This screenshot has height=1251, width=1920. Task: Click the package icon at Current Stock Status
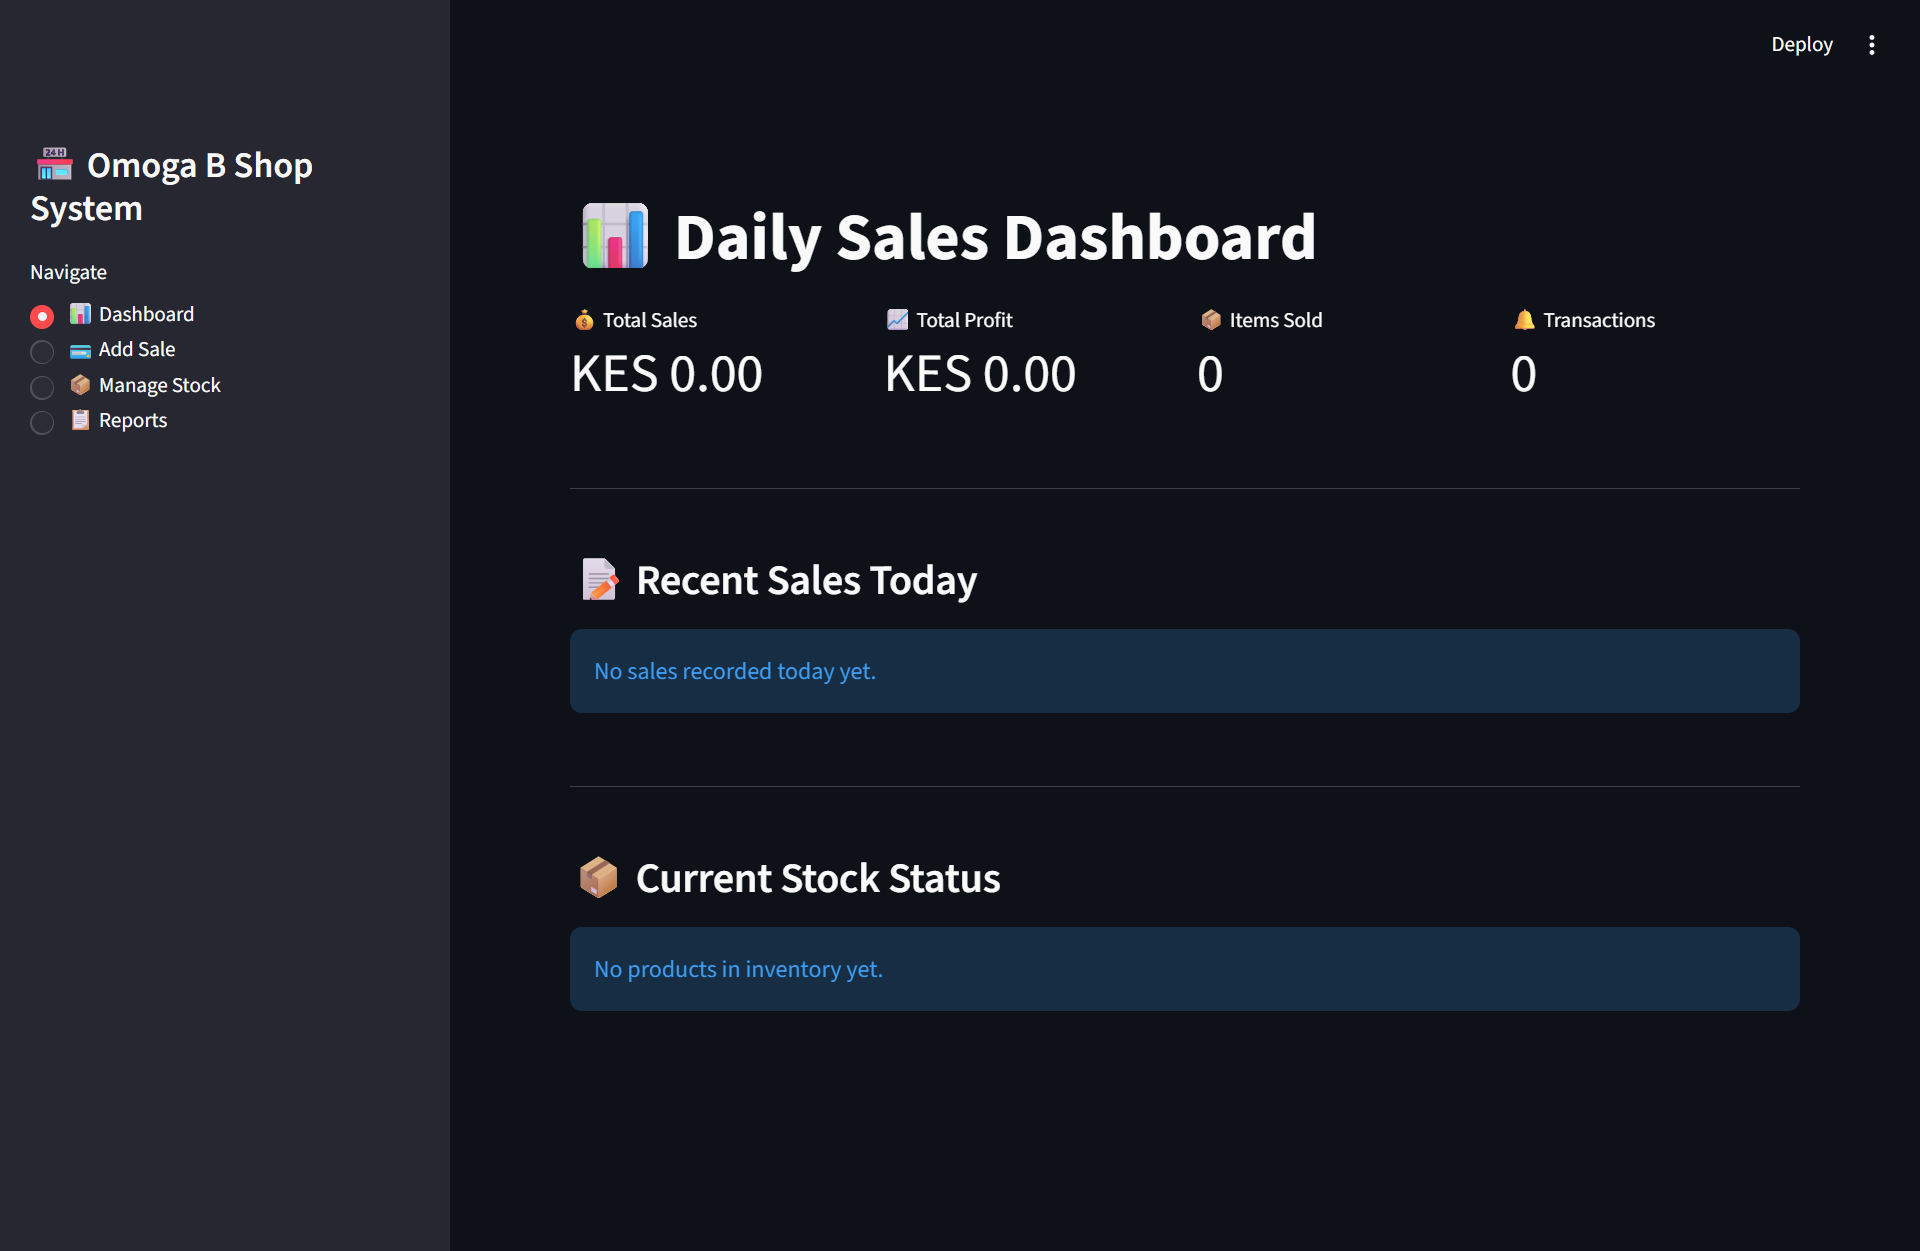click(599, 878)
